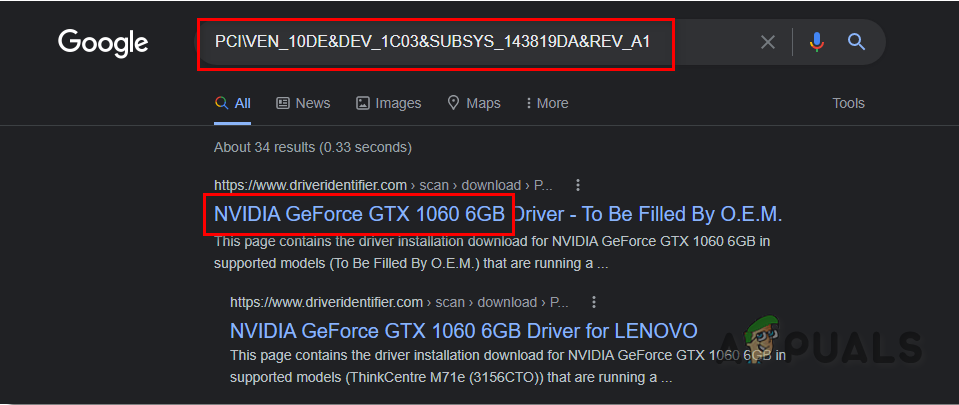Switch to the News tab
This screenshot has width=959, height=405.
point(303,103)
